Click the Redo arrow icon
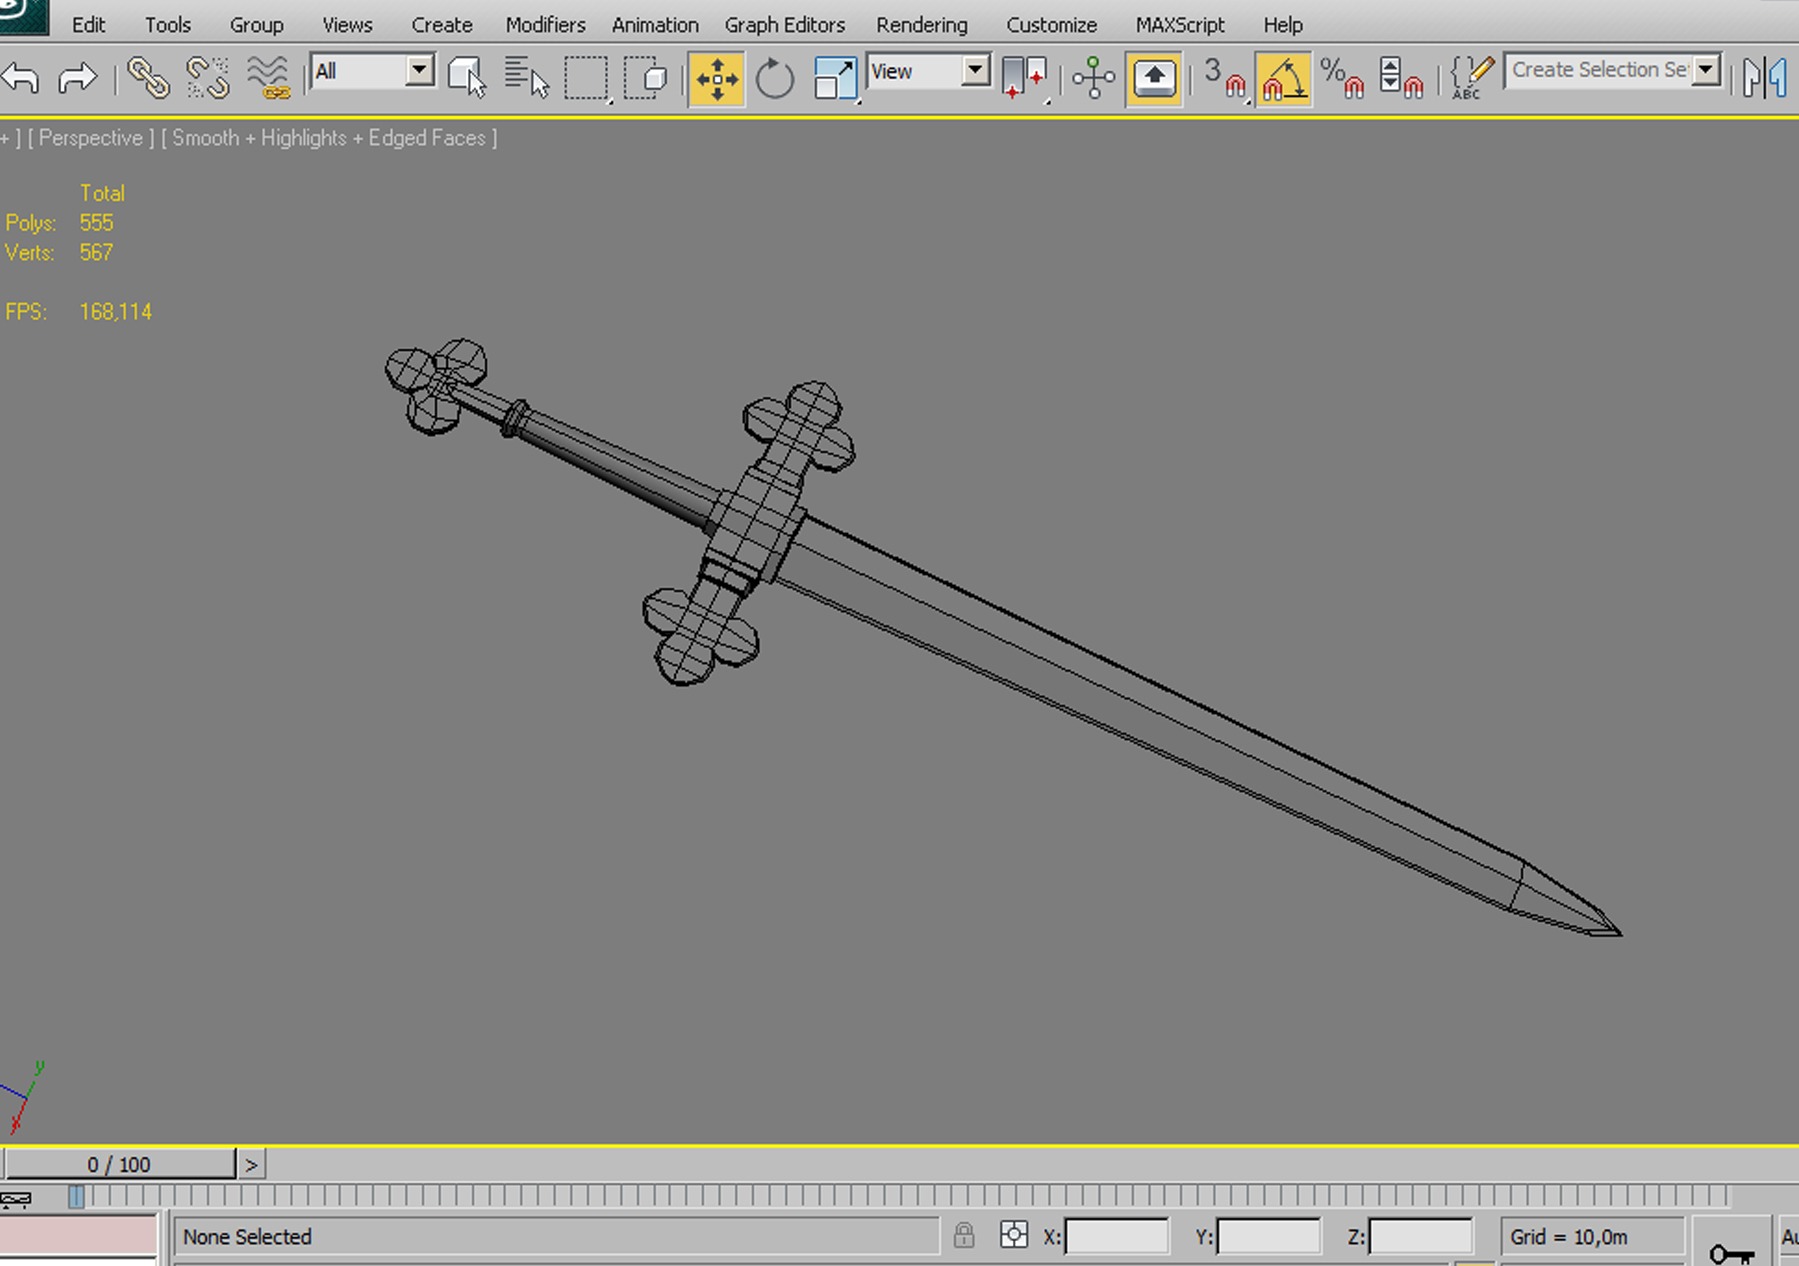The width and height of the screenshot is (1799, 1266). pyautogui.click(x=77, y=77)
